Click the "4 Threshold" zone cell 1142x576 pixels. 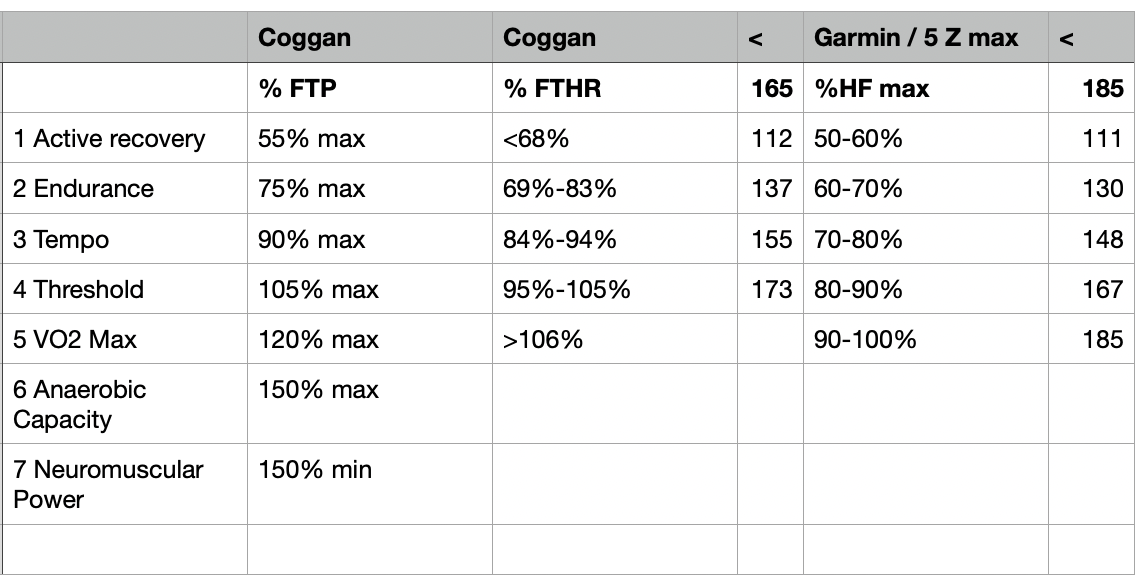tap(79, 290)
